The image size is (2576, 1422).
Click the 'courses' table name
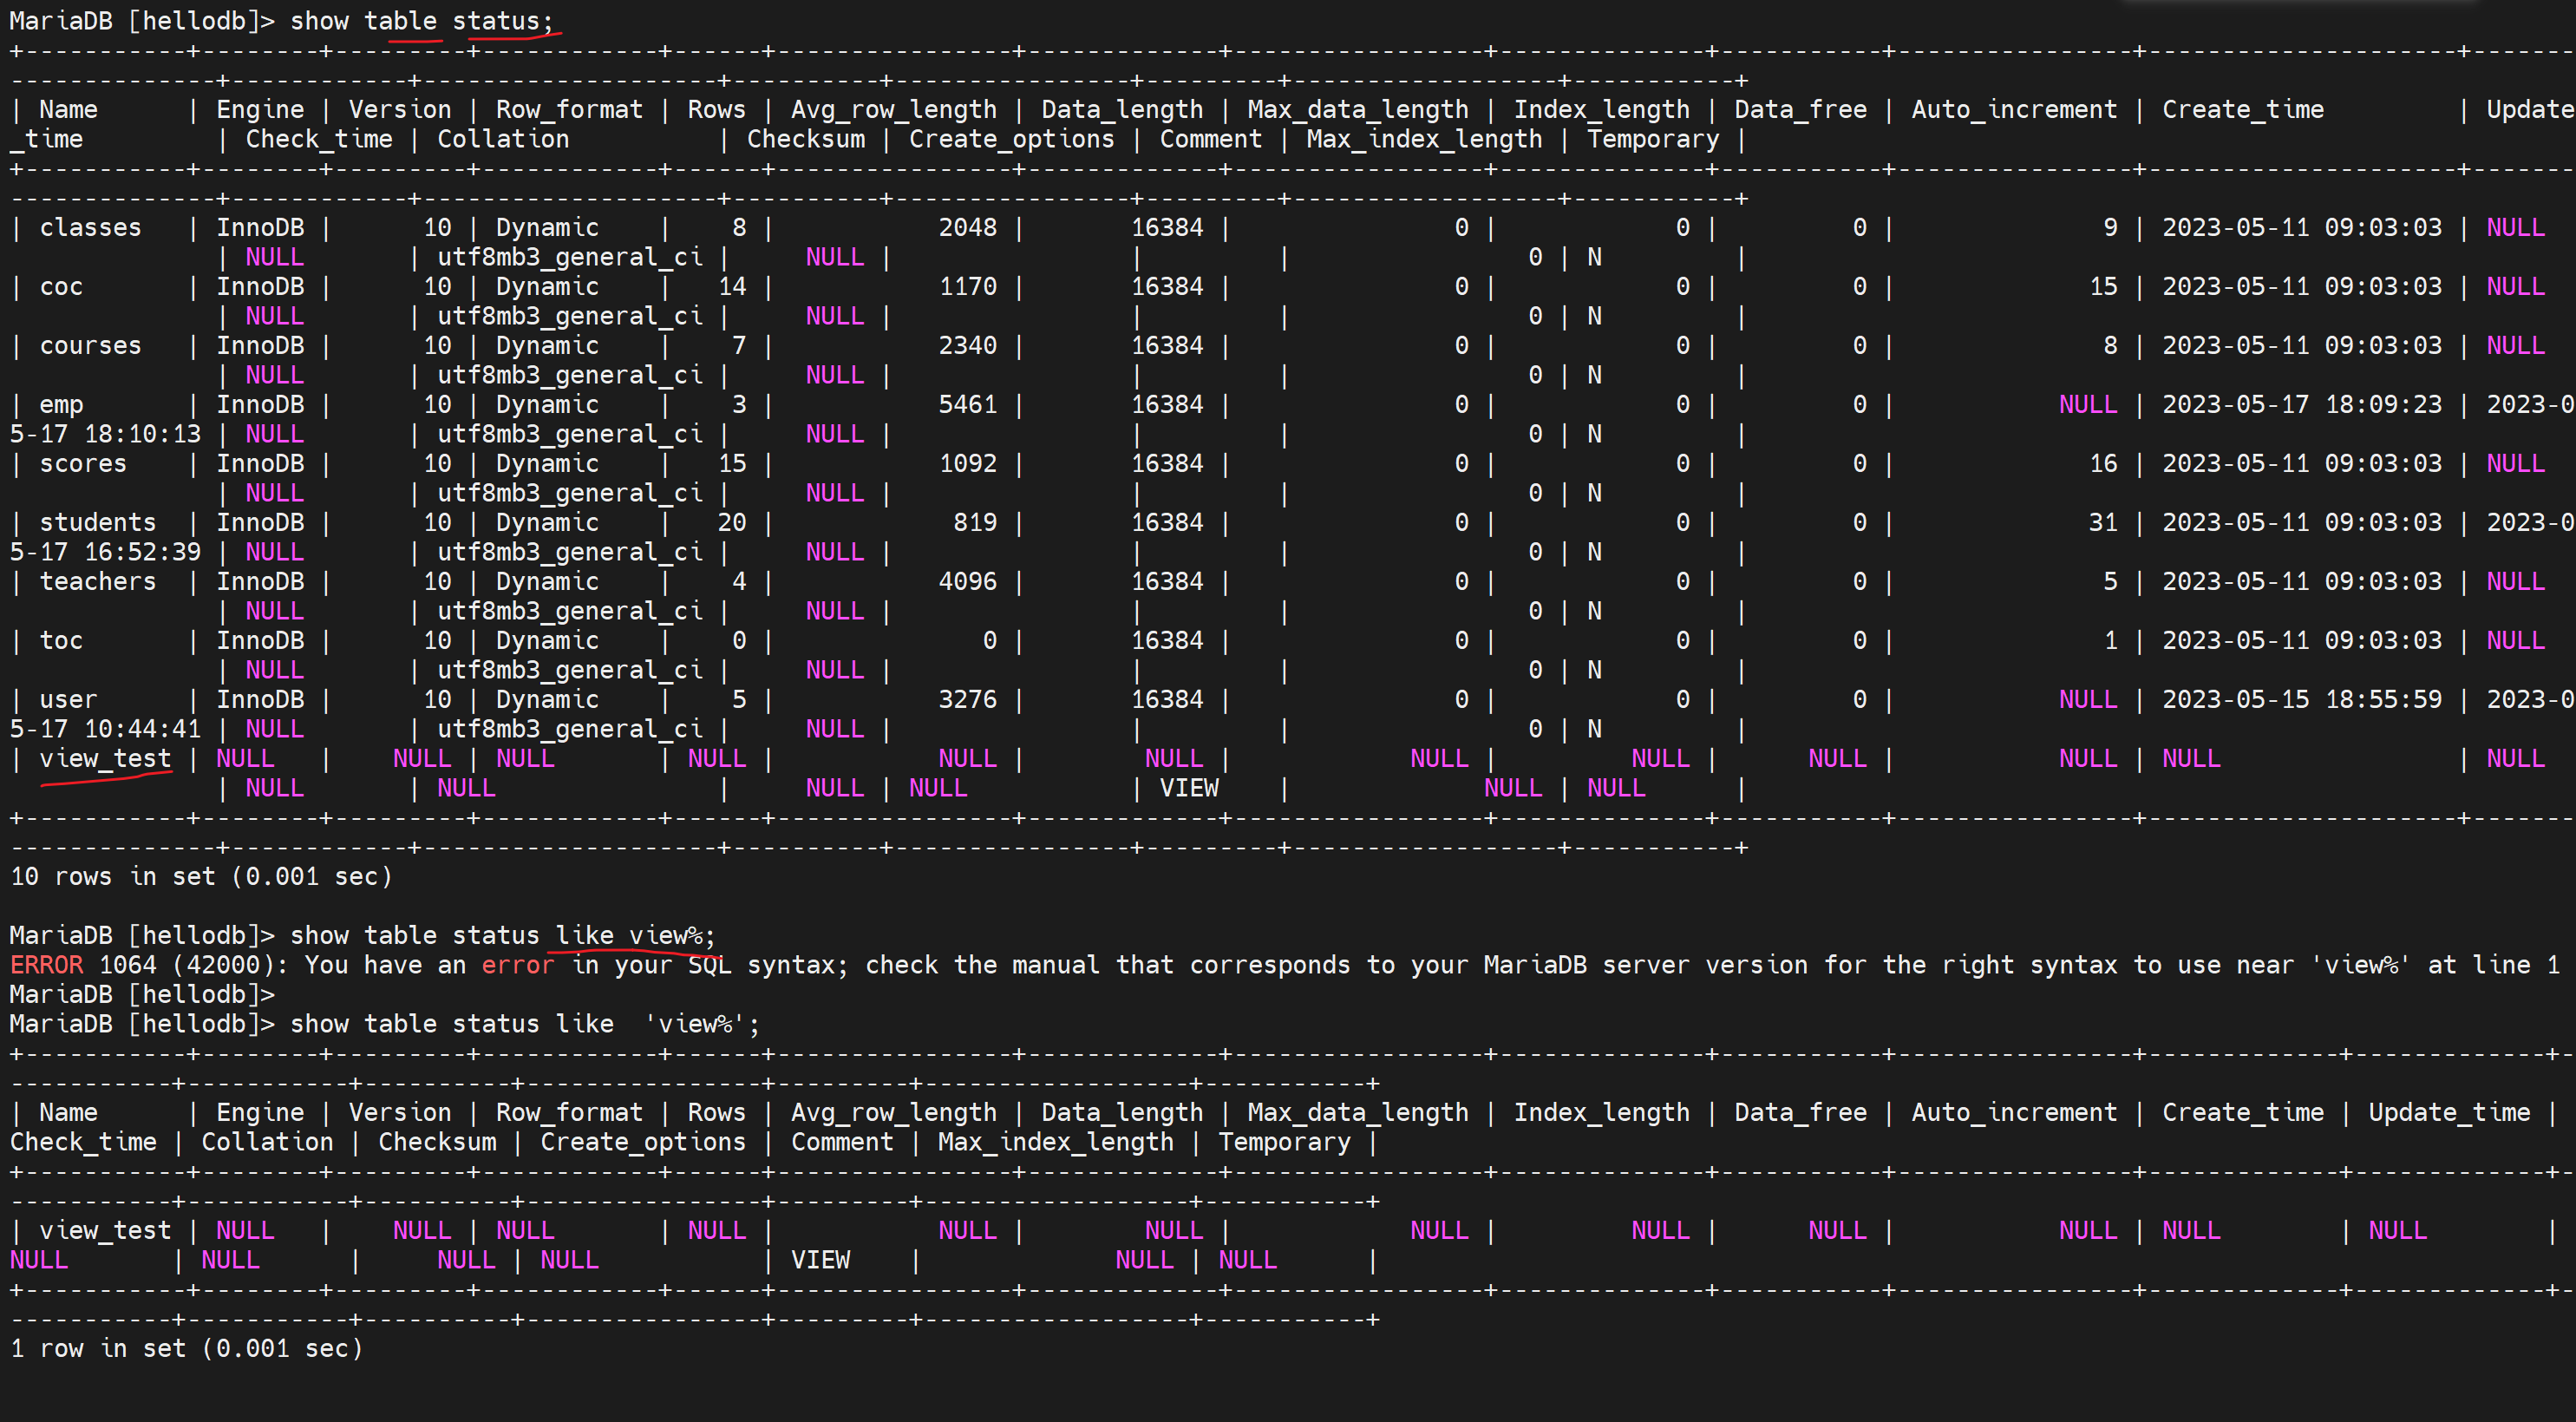[x=90, y=346]
